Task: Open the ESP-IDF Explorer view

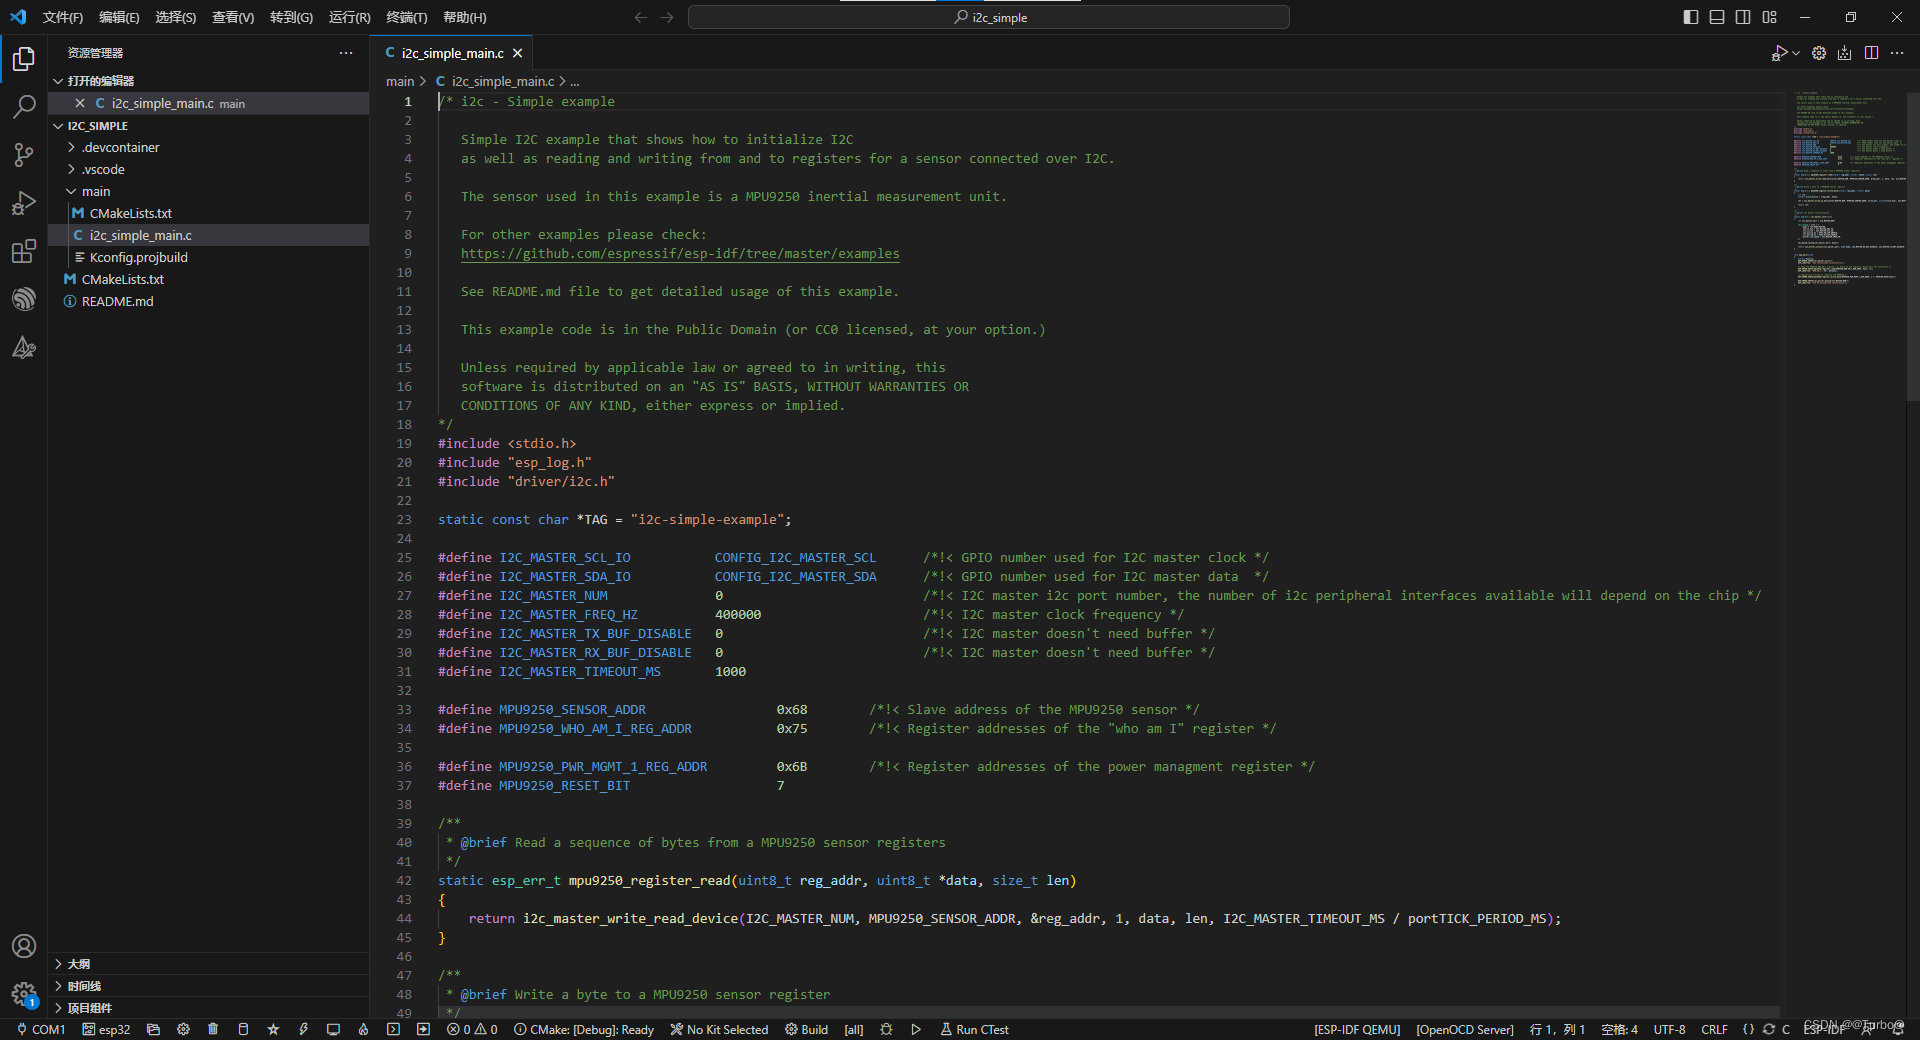Action: pyautogui.click(x=24, y=299)
